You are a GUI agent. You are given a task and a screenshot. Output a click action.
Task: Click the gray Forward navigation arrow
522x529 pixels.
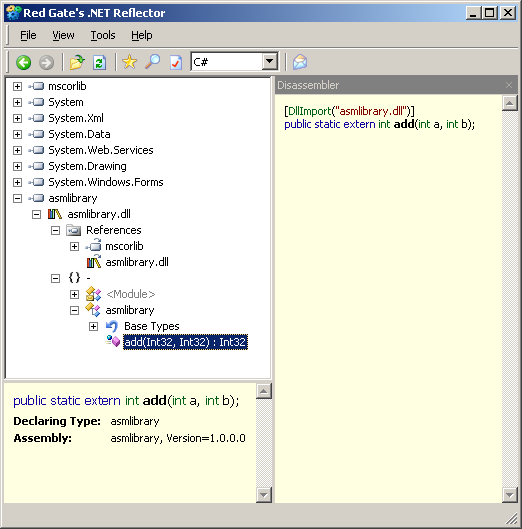pos(46,62)
